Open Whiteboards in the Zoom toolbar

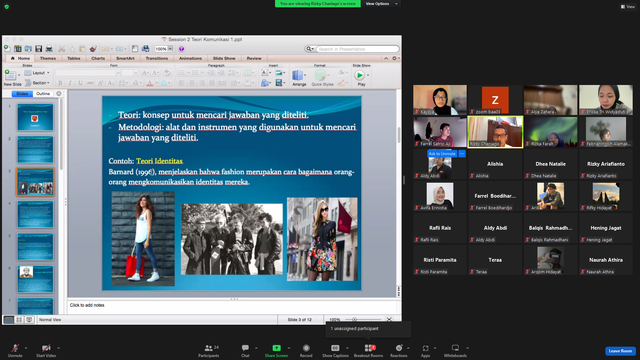tap(455, 350)
